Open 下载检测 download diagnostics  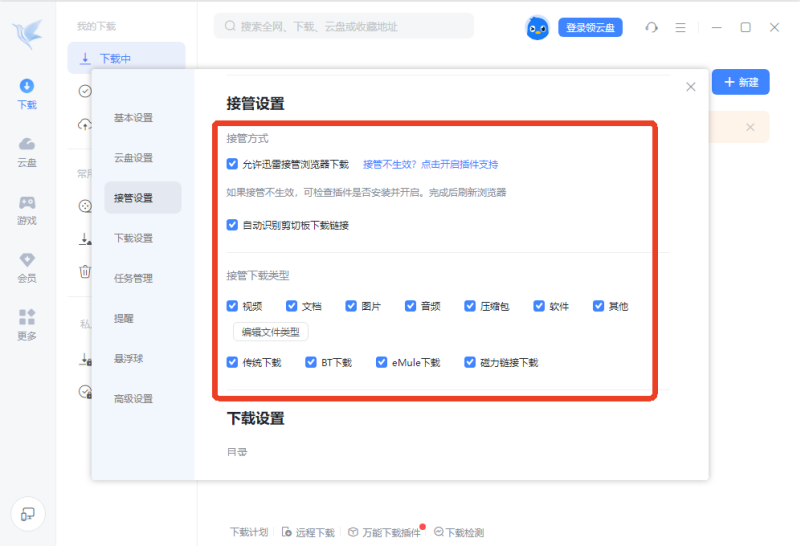pos(459,532)
